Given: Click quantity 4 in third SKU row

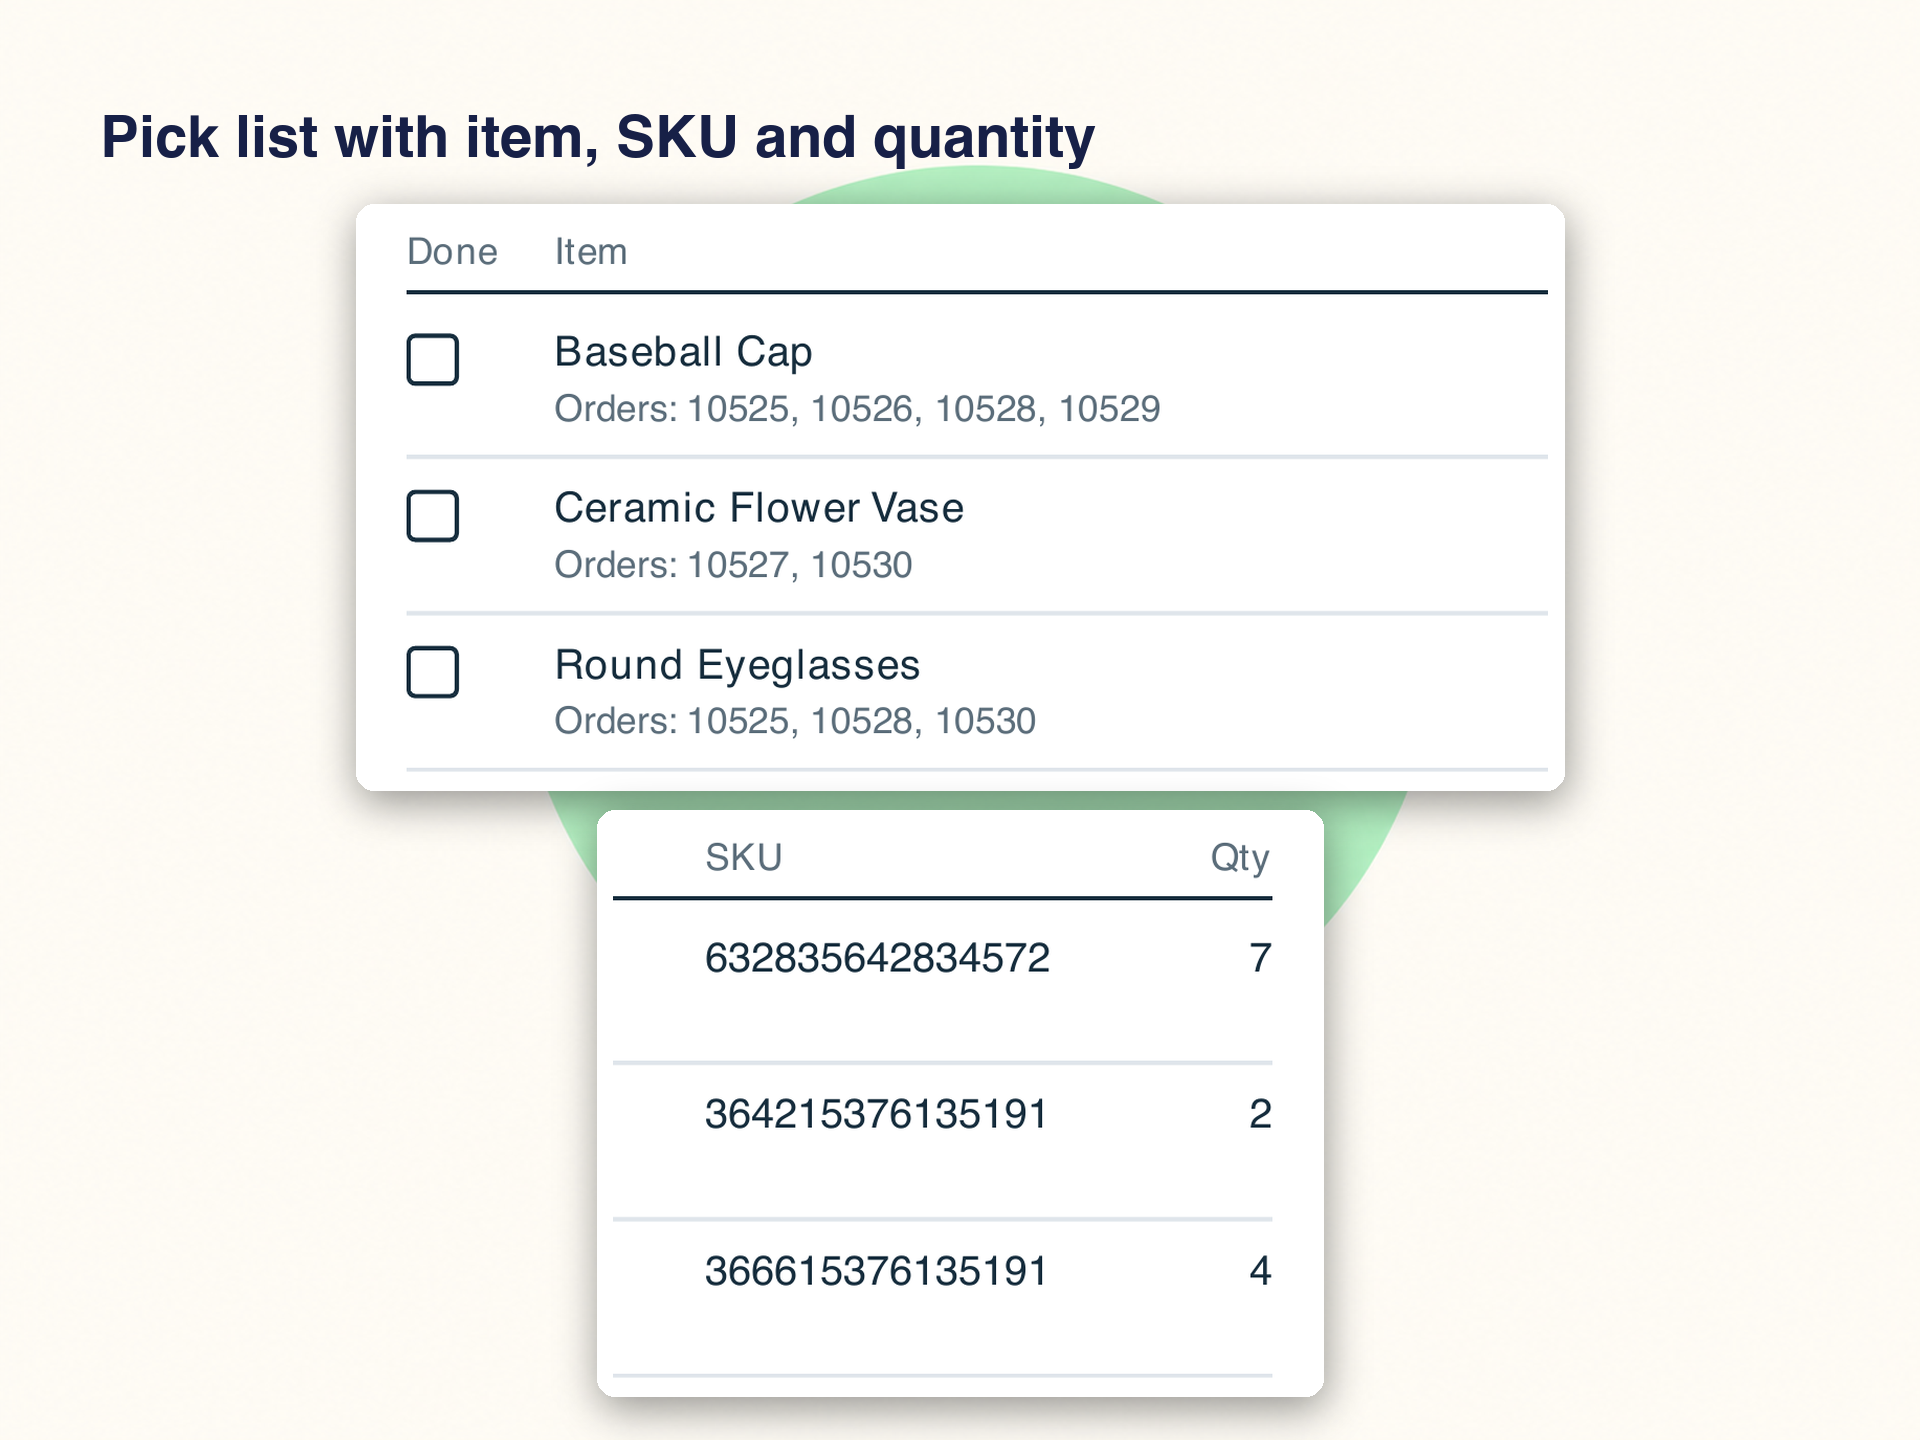Looking at the screenshot, I should pos(1260,1271).
